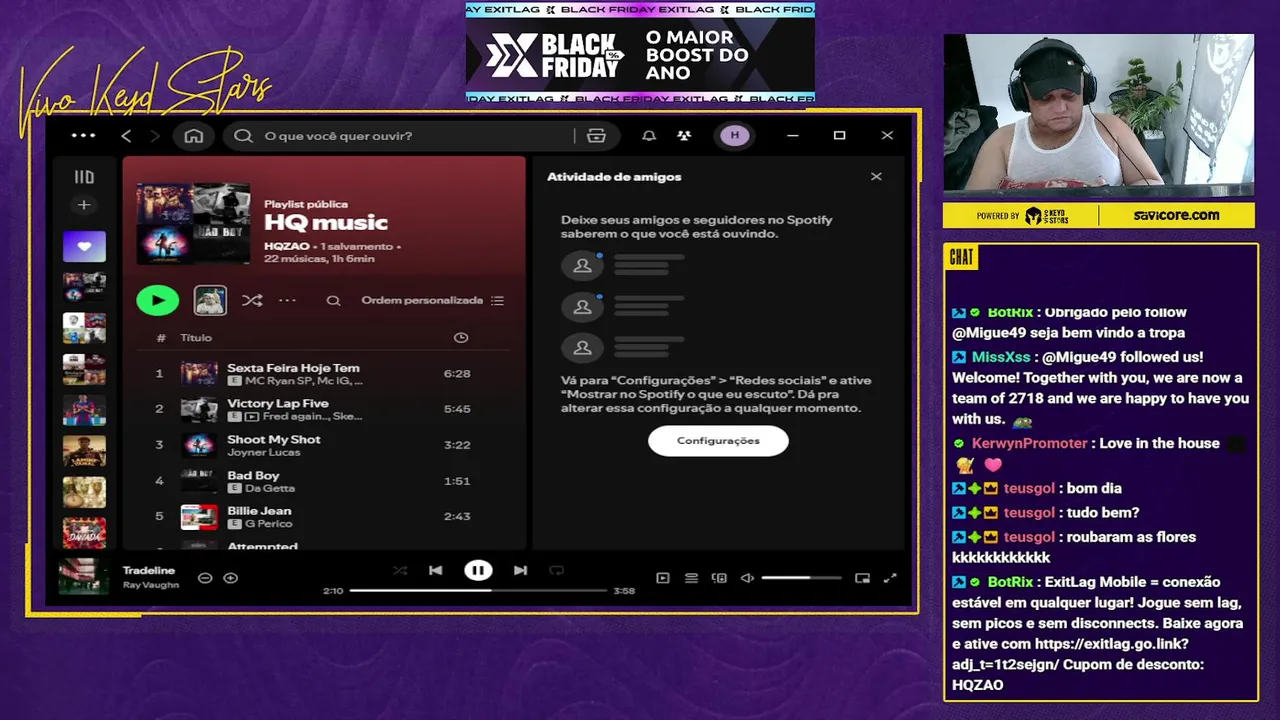Viewport: 1280px width, 720px height.
Task: Seek on the song progress bar
Action: coord(478,591)
